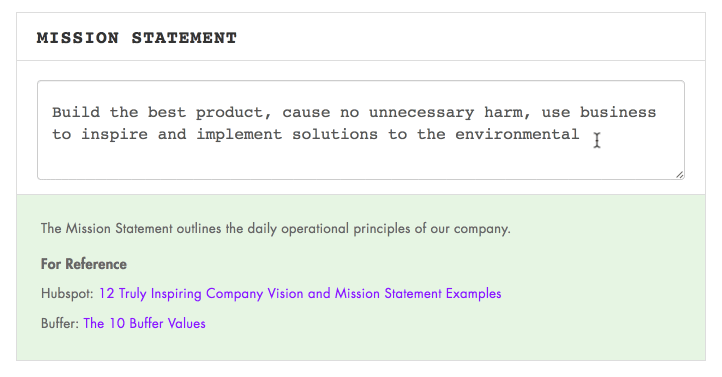This screenshot has height=377, width=722.
Task: Click the daily operational principles description sentence
Action: (275, 229)
